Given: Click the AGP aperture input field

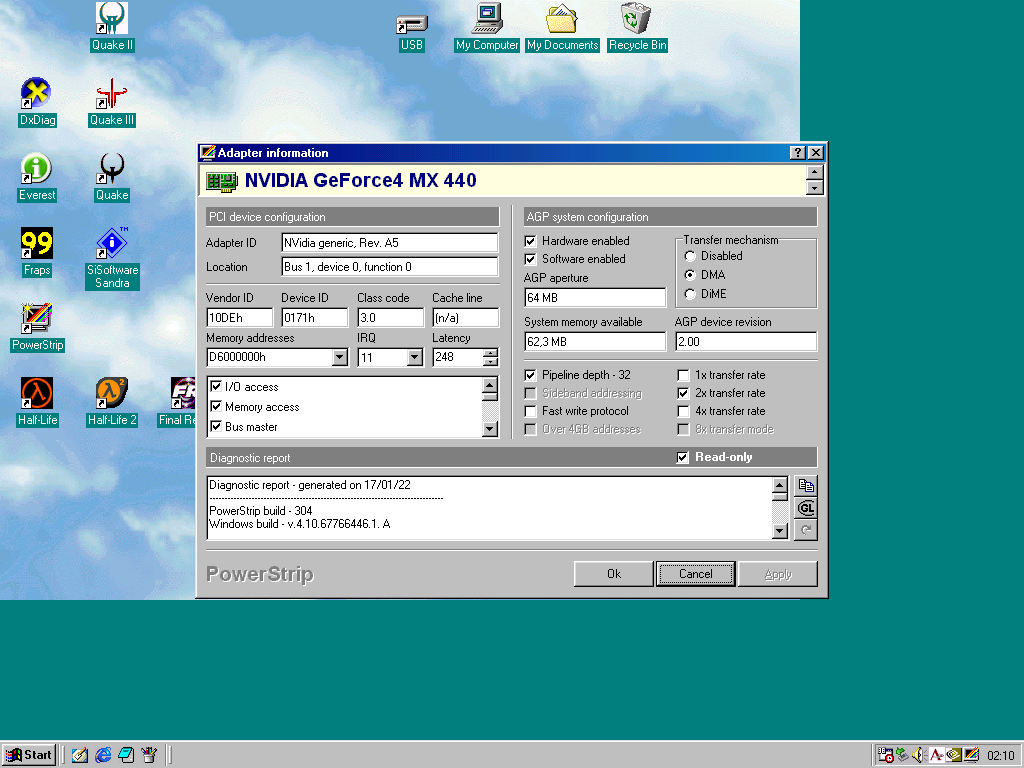Looking at the screenshot, I should tap(595, 298).
